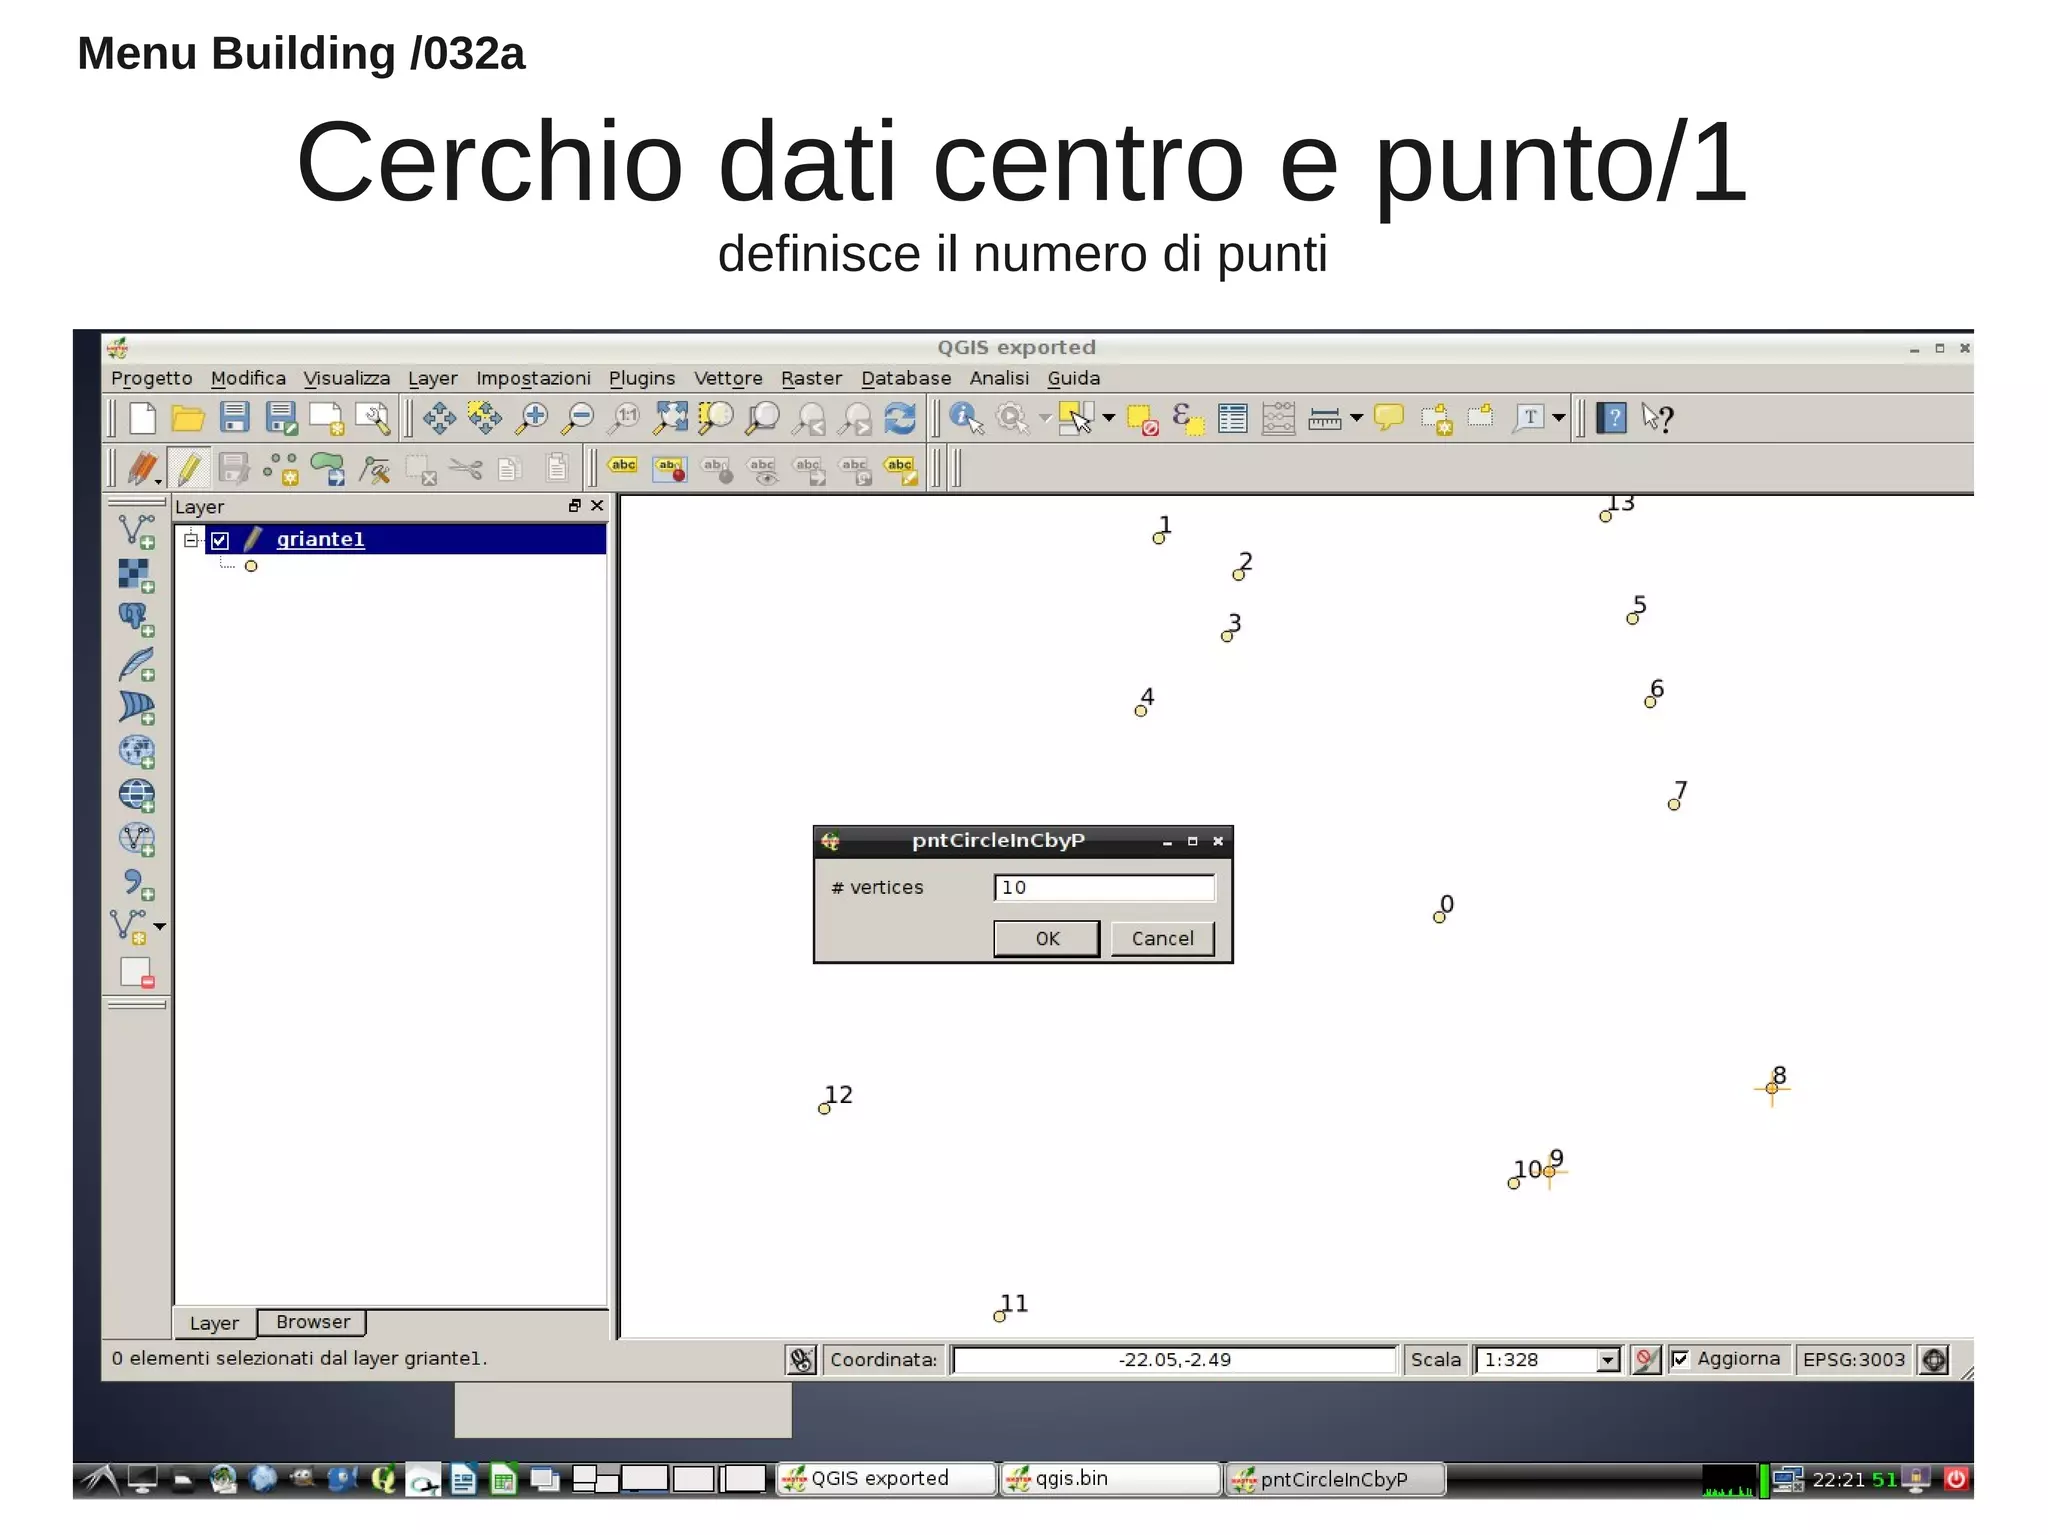Screen dimensions: 2048x1535
Task: Click Zoom Full extent icon
Action: pos(670,418)
